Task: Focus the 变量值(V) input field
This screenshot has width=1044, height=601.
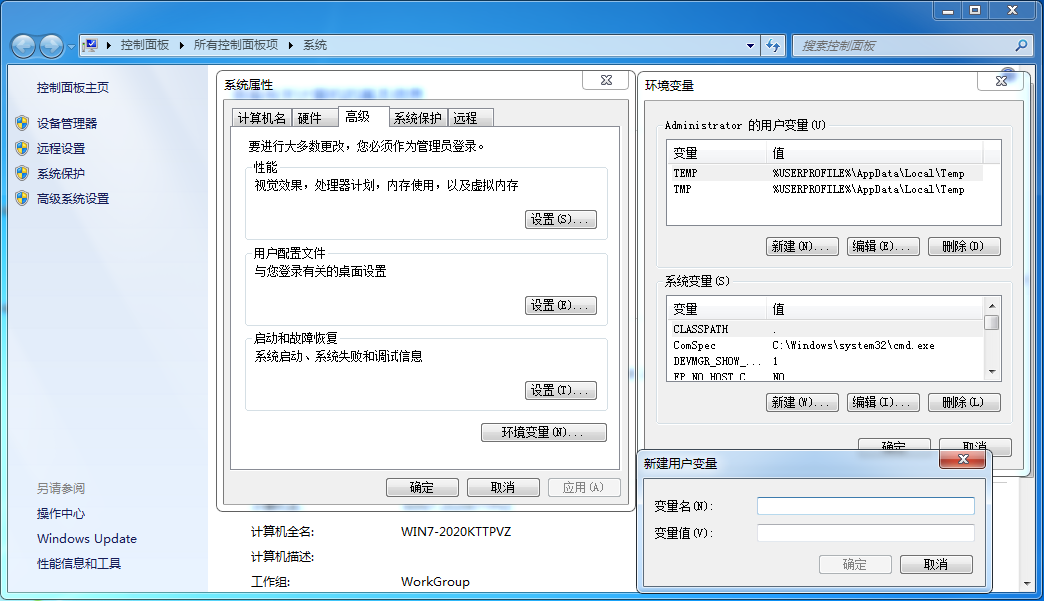Action: (x=866, y=532)
